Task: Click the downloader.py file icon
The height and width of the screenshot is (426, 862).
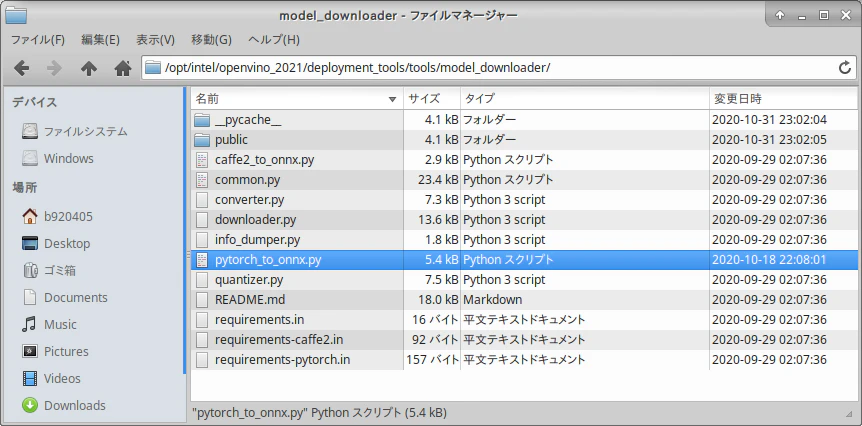Action: [202, 220]
